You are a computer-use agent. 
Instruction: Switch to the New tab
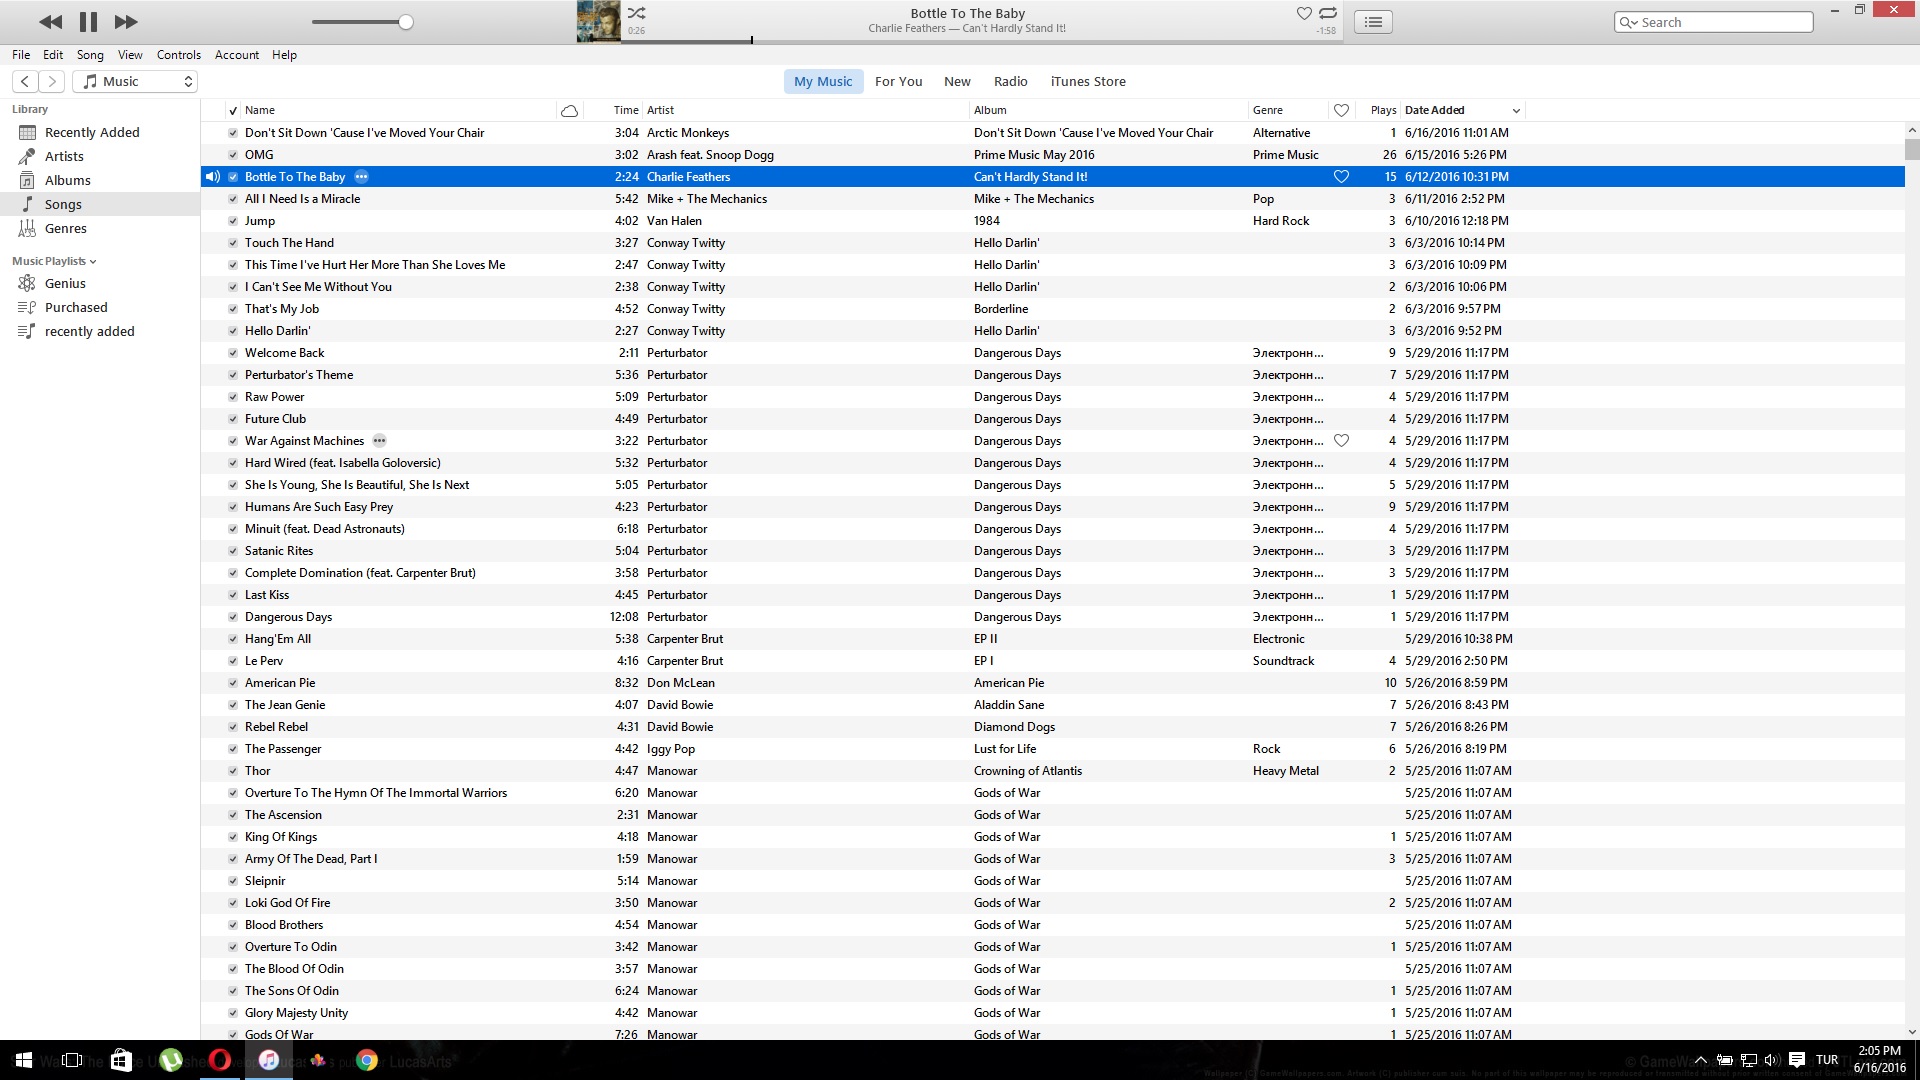[957, 82]
